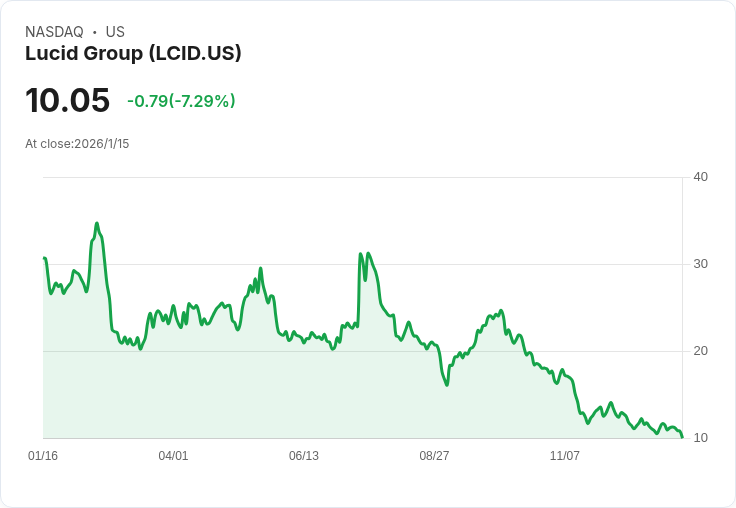736x508 pixels.
Task: Click the 04/01 x-axis date label
Action: [x=173, y=455]
